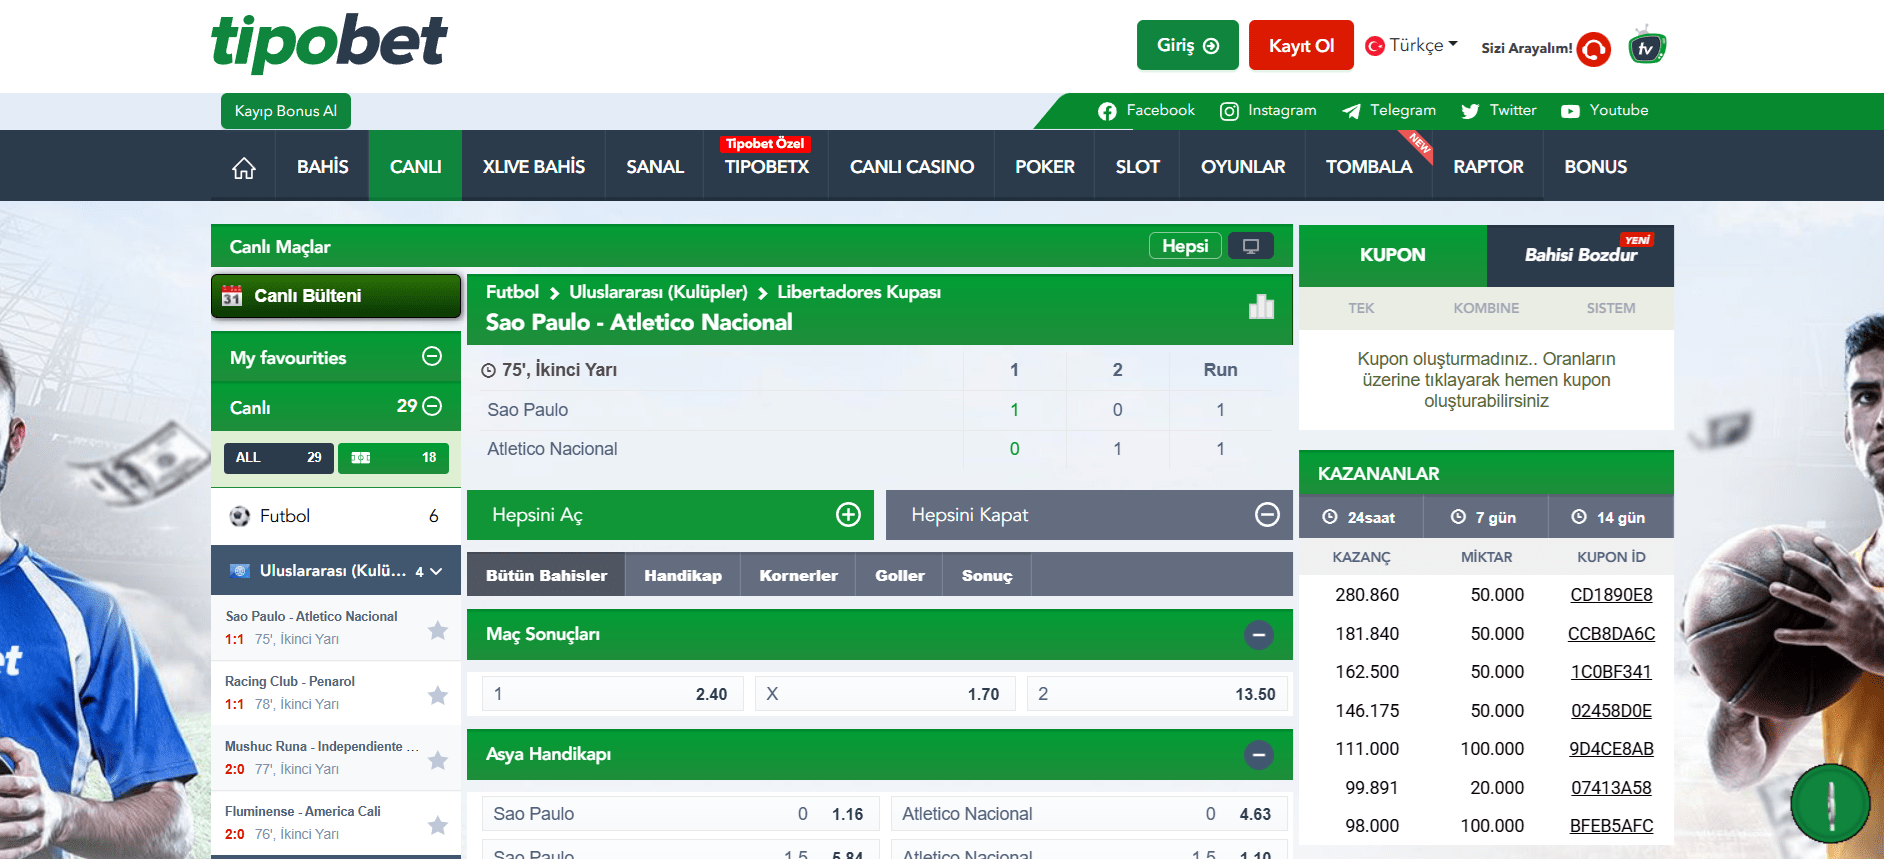1884x859 pixels.
Task: Favorite the Sao Paulo - Atletico Nacional match
Action: (x=437, y=630)
